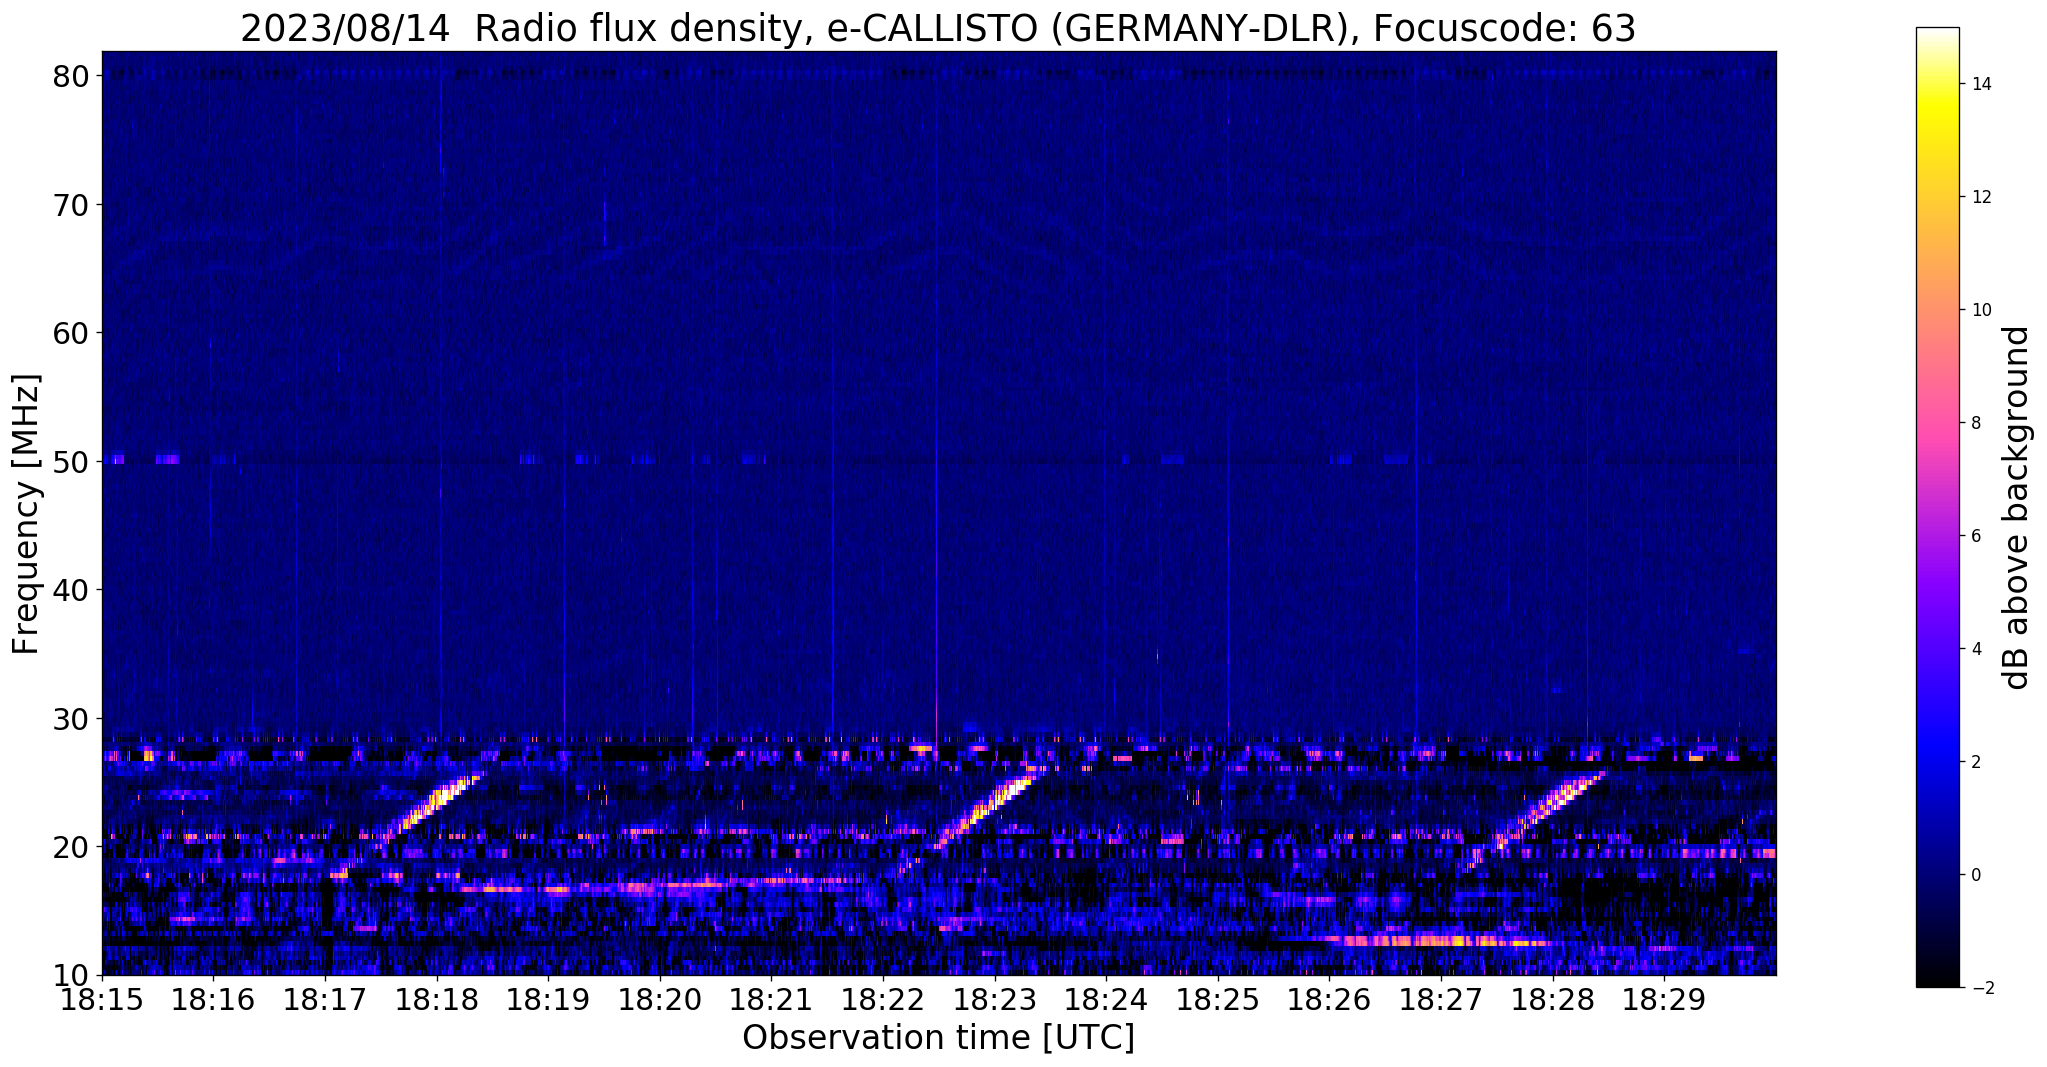Click the '18:22' time tick label
The image size is (2047, 1067).
[883, 999]
